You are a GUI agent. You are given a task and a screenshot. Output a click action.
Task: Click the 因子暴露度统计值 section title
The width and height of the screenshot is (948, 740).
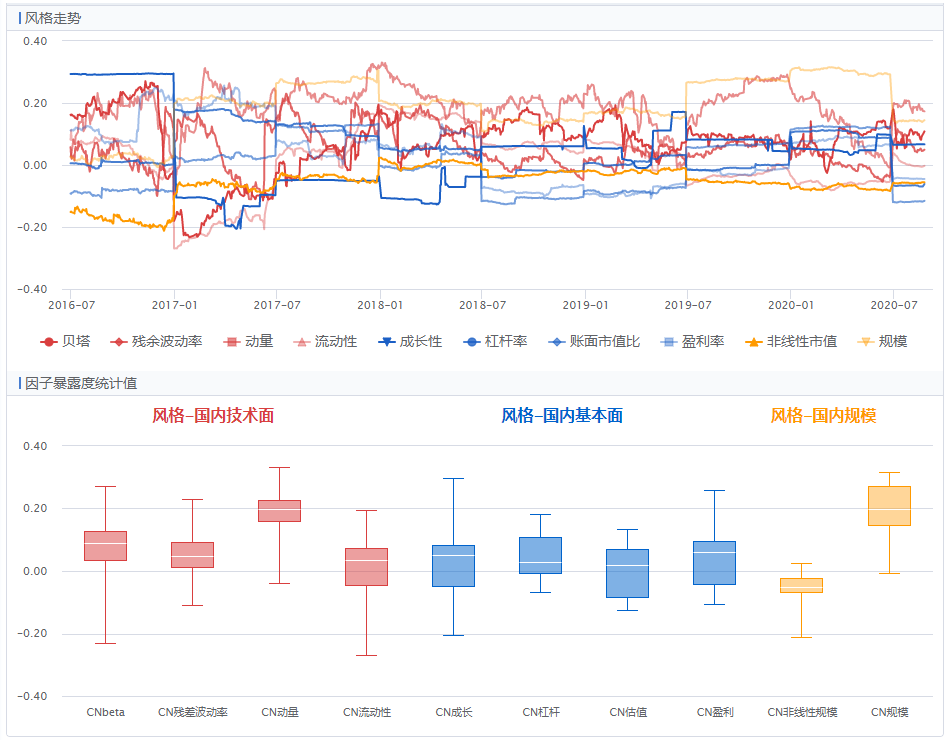pos(81,383)
